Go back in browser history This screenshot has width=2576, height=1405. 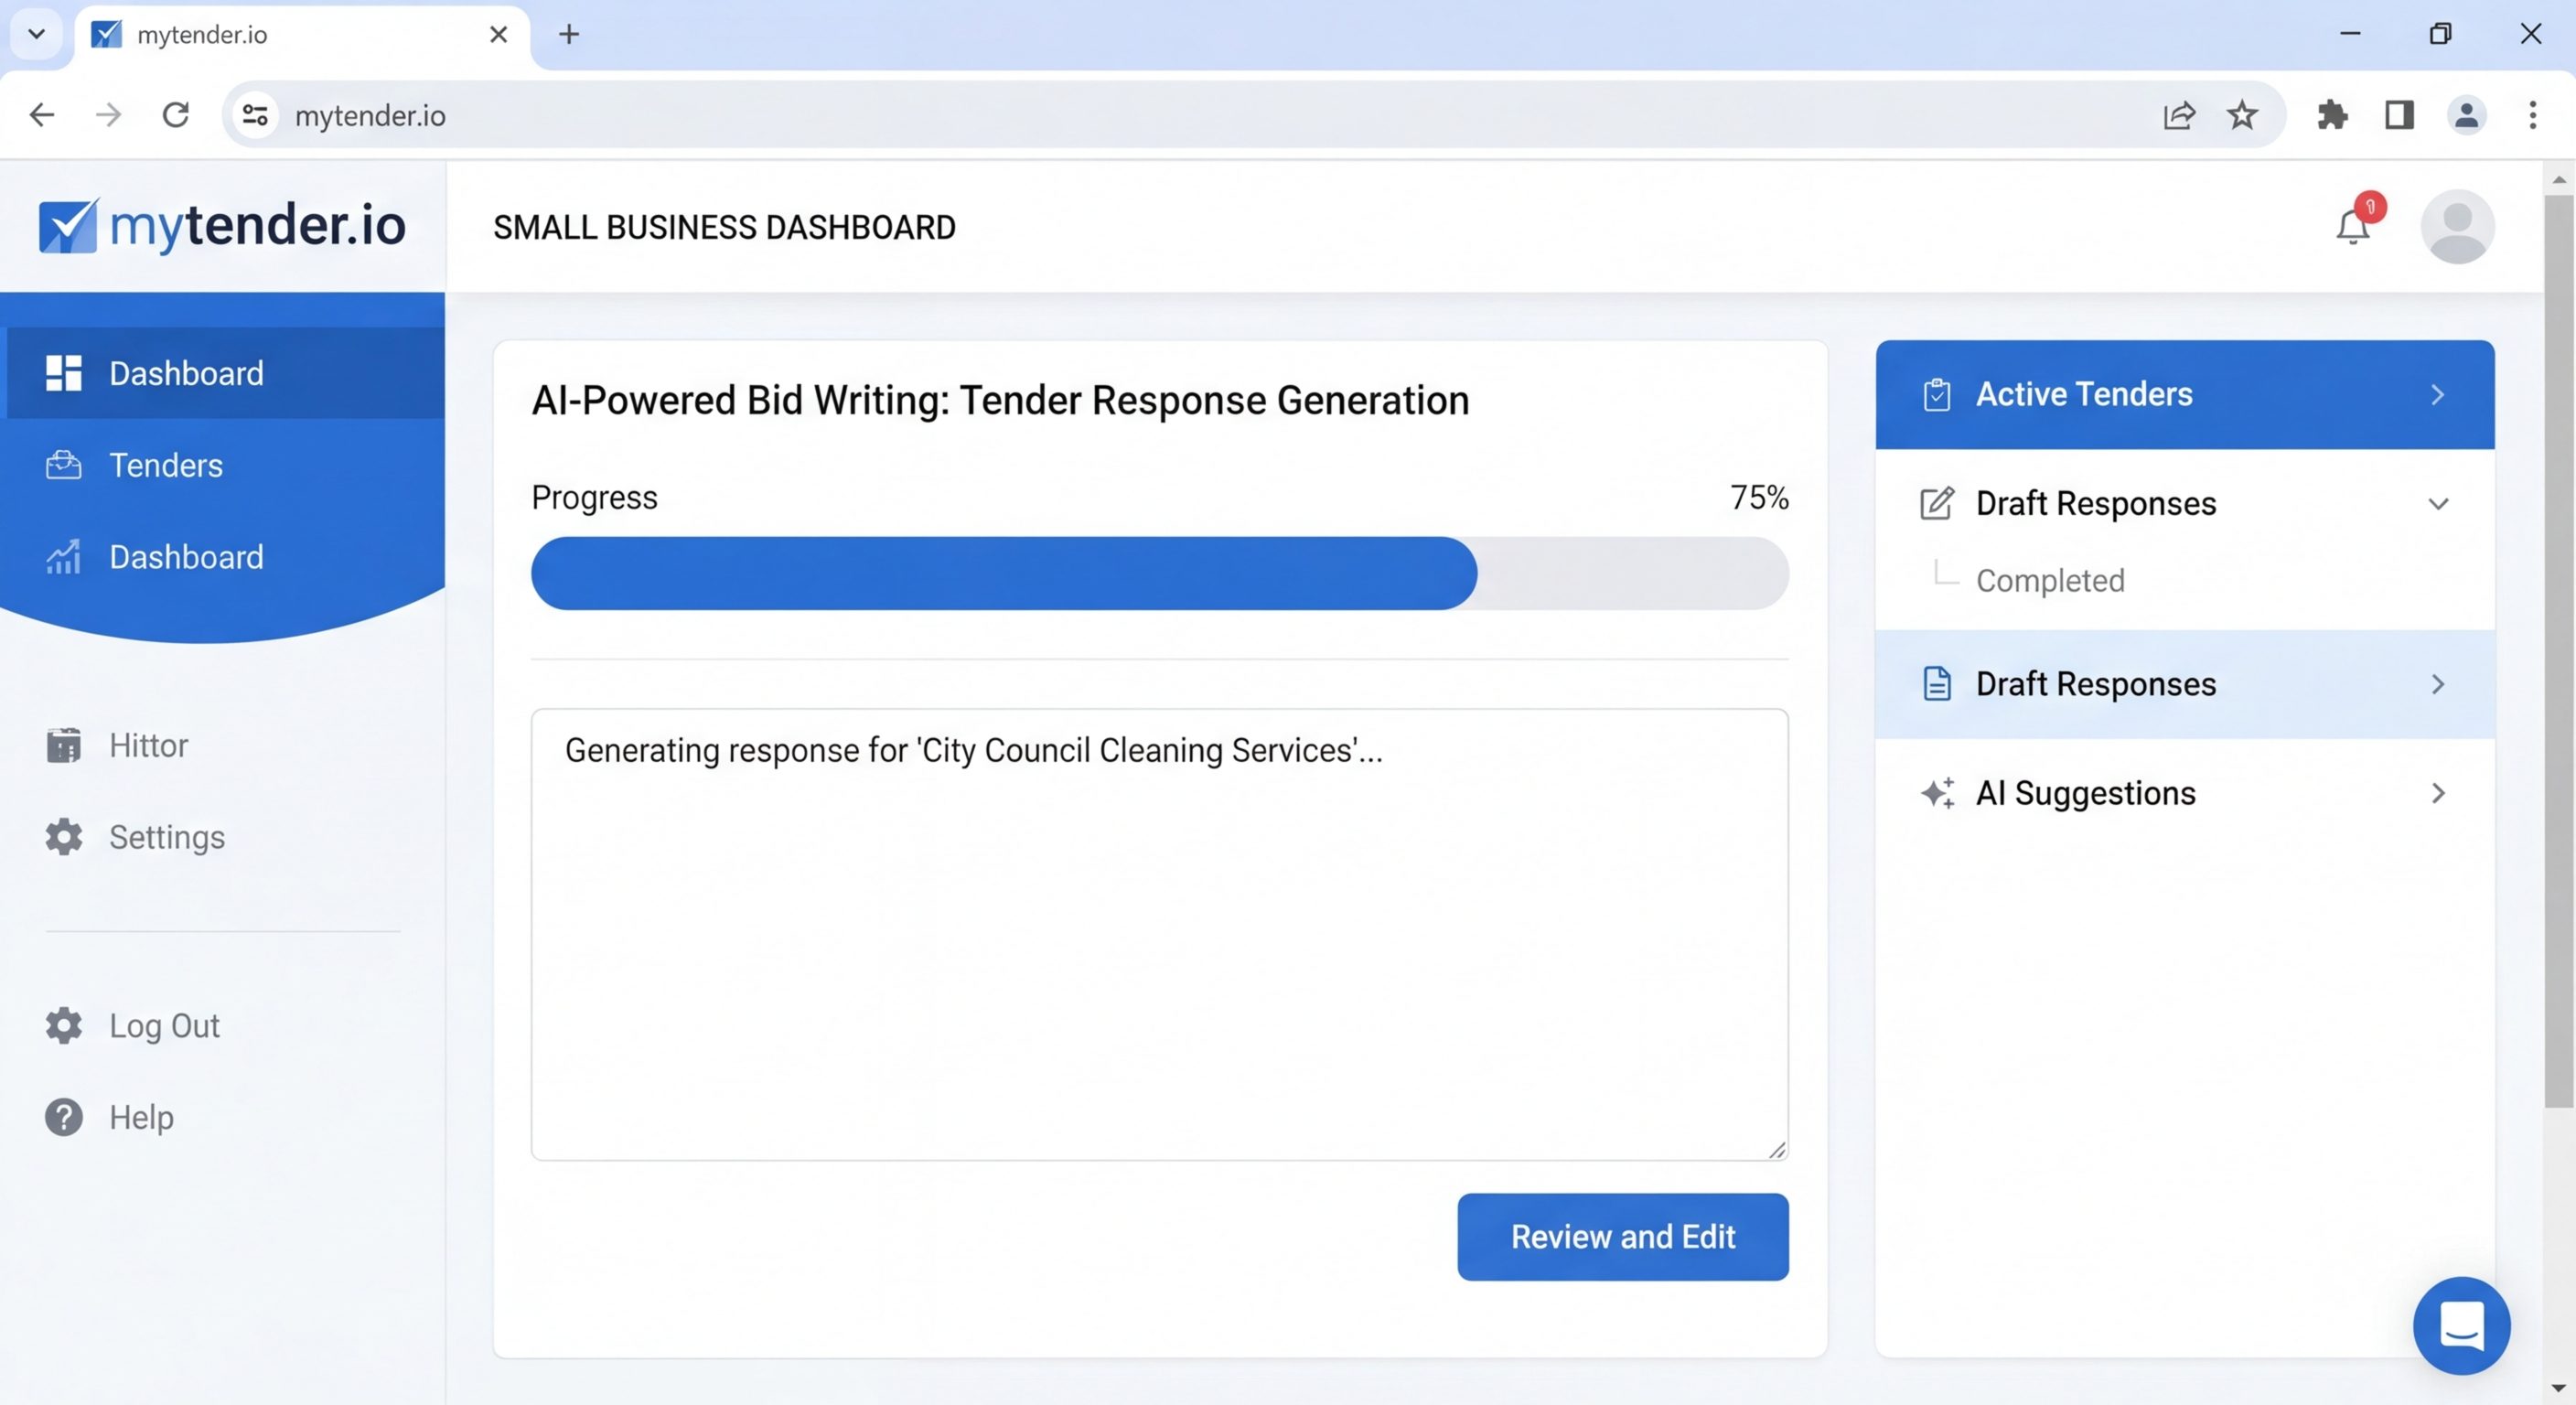pos(42,115)
